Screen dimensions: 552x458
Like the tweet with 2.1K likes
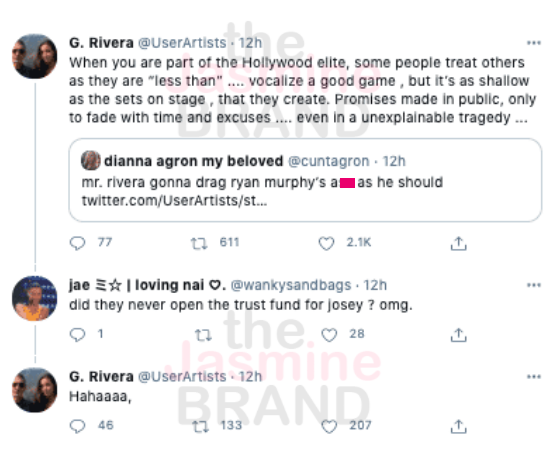coord(326,243)
